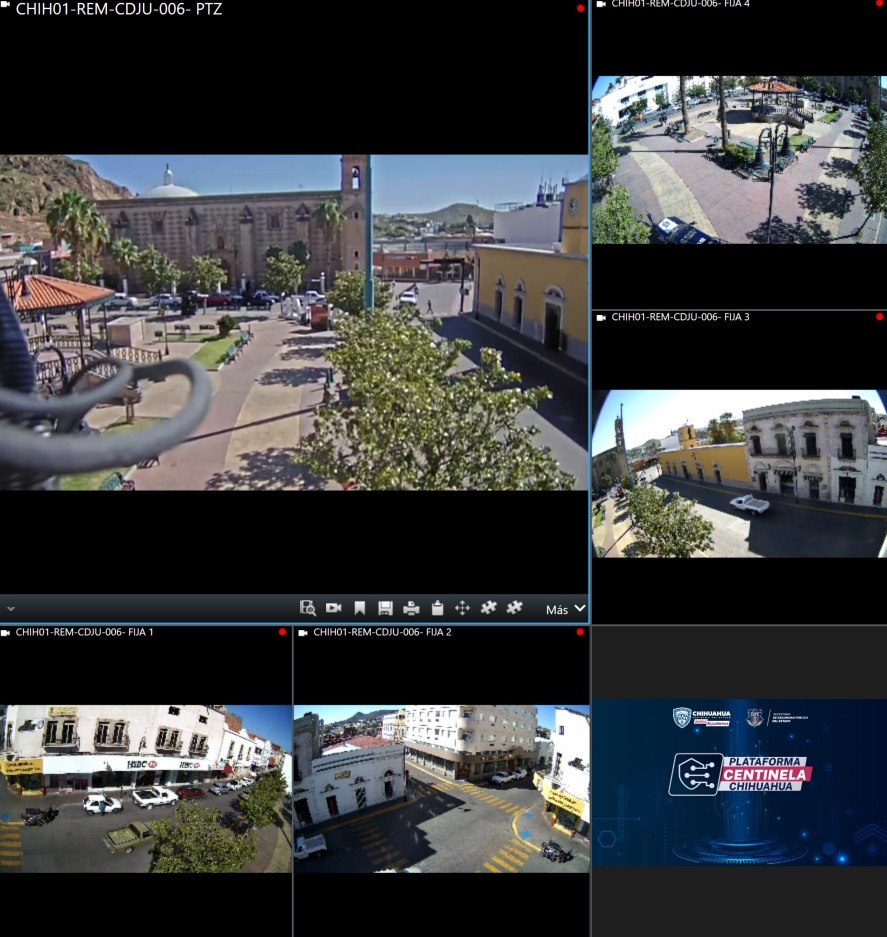Image resolution: width=887 pixels, height=937 pixels.
Task: Click the Plataforma Centinela Chihuahua banner
Action: coord(739,781)
